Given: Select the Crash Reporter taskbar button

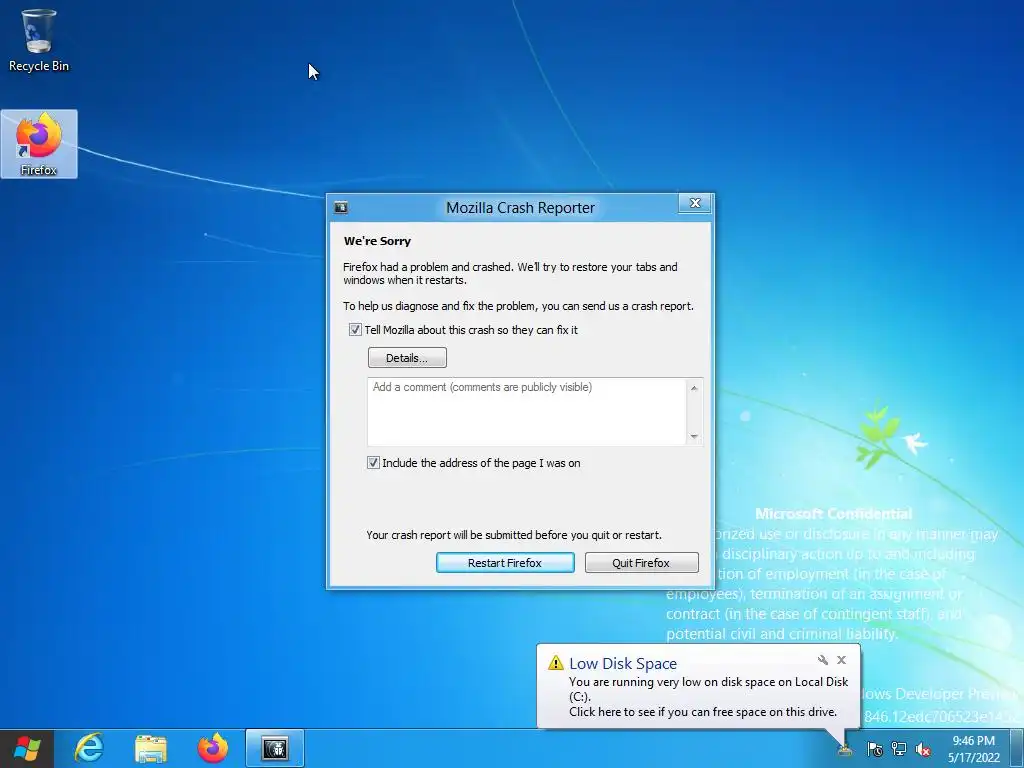Looking at the screenshot, I should click(275, 748).
